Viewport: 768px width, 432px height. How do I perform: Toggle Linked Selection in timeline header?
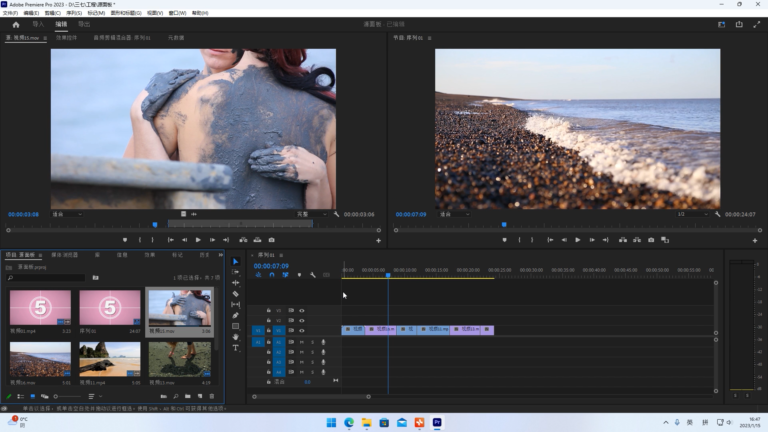tap(286, 275)
